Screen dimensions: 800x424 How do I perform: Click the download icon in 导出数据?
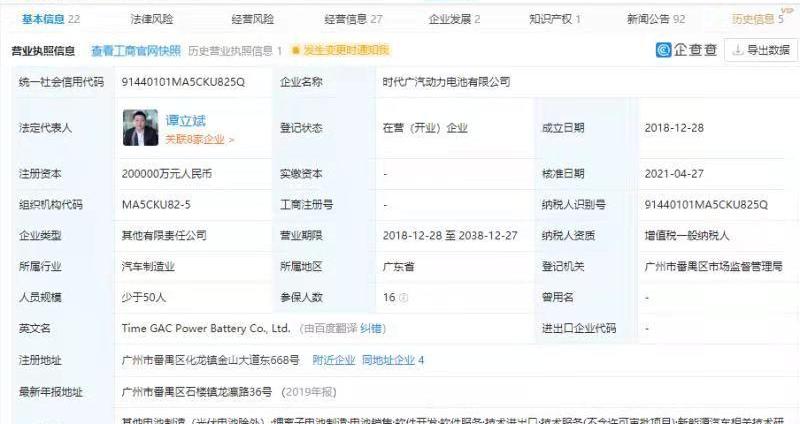click(737, 50)
